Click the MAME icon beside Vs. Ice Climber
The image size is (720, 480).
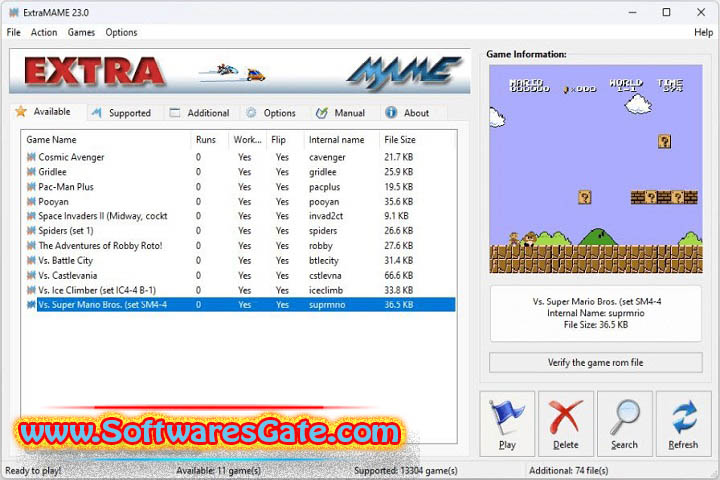click(31, 290)
